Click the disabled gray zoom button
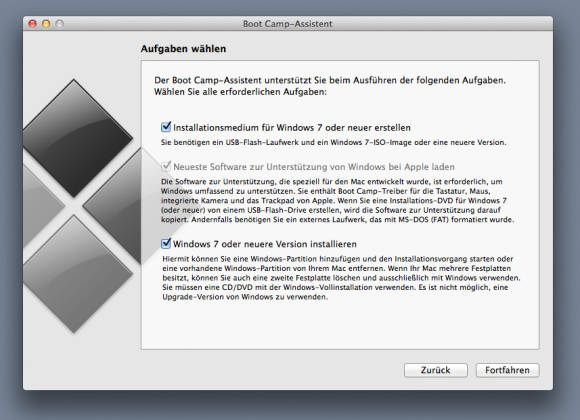Screen dimensions: 580x420 59,24
